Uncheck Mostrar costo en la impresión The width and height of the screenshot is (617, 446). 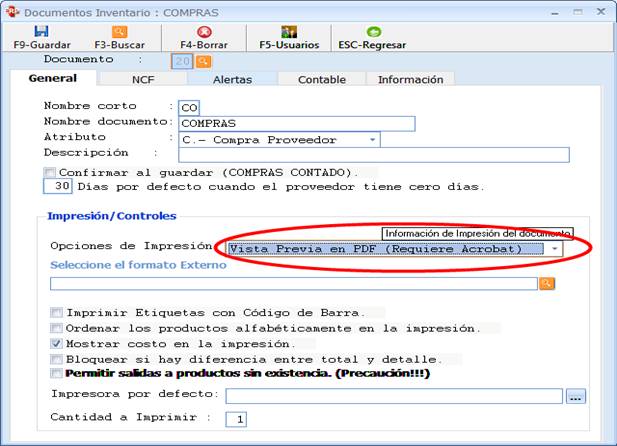[x=56, y=343]
